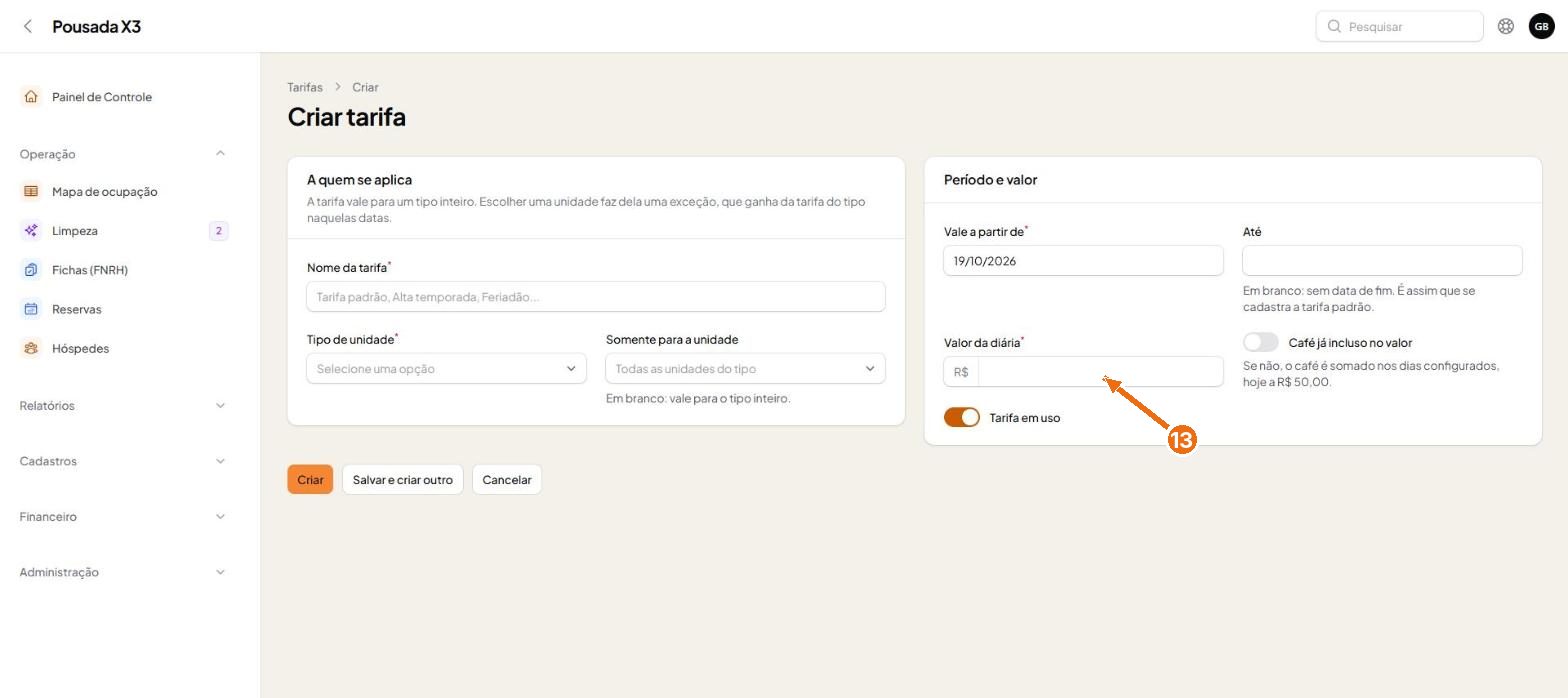The height and width of the screenshot is (698, 1568).
Task: Expand the Financeiro sidebar group
Action: [x=123, y=516]
